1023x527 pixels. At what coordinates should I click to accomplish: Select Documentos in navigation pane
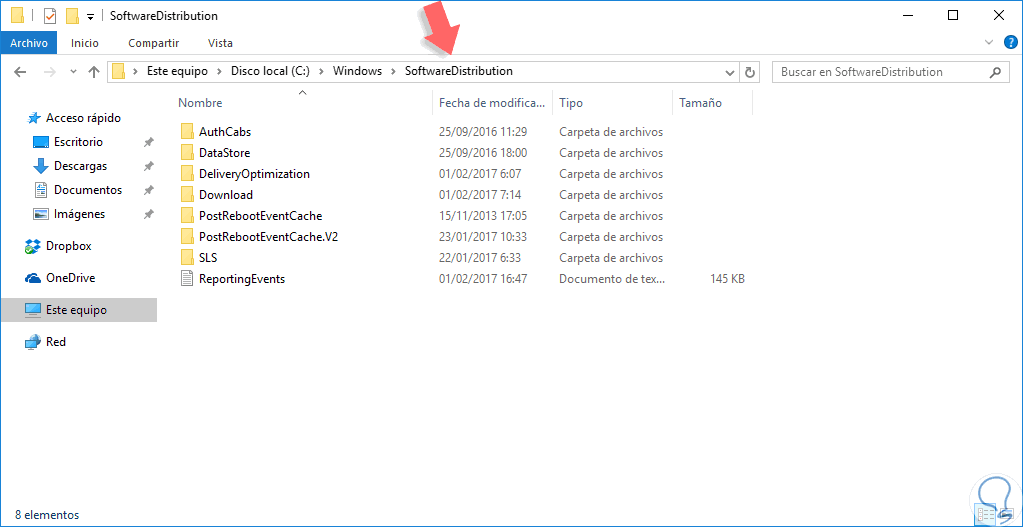pyautogui.click(x=88, y=190)
